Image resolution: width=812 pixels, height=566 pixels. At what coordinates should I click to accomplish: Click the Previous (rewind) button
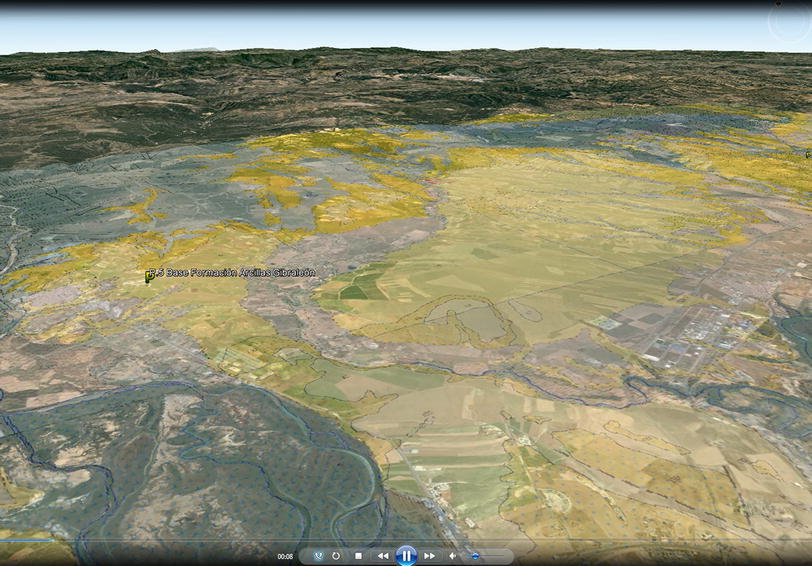point(382,556)
